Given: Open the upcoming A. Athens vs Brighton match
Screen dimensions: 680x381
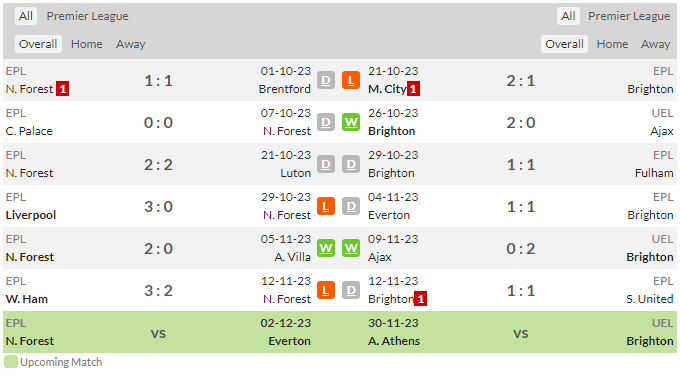Looking at the screenshot, I should [x=521, y=332].
